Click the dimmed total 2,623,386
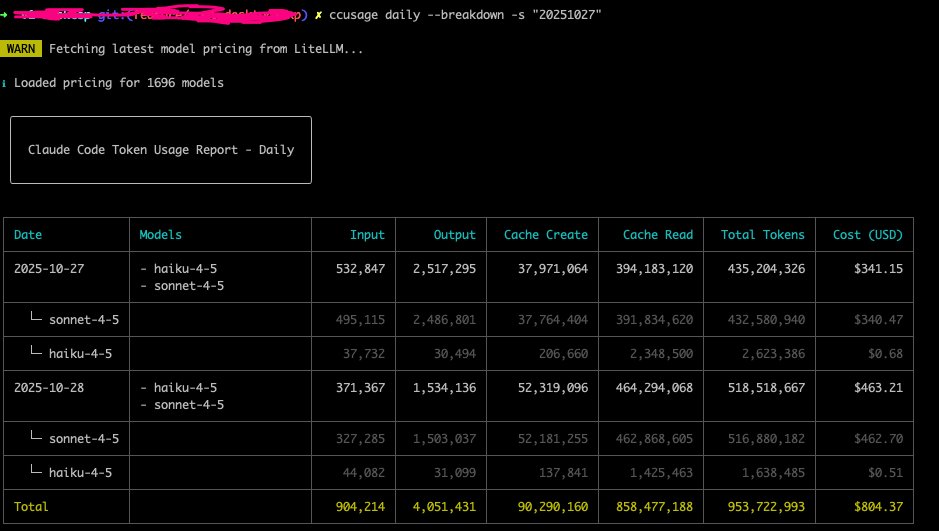The image size is (939, 531). pos(773,354)
